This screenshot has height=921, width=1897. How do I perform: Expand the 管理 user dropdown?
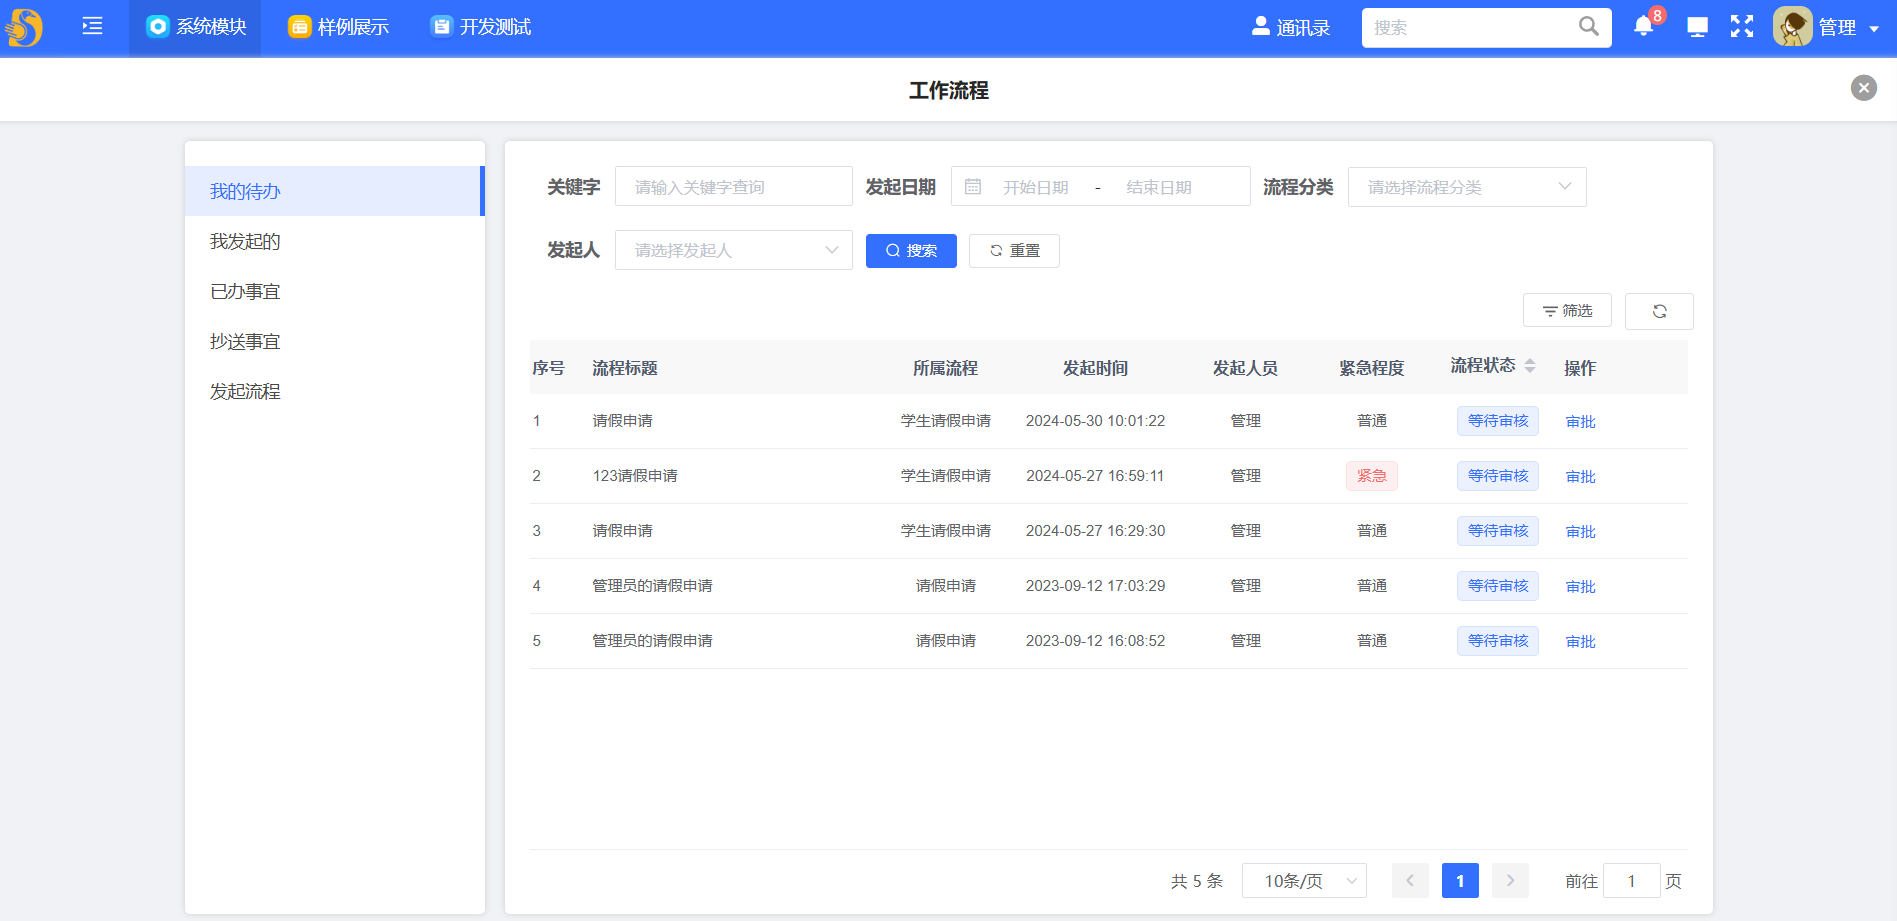(1849, 28)
